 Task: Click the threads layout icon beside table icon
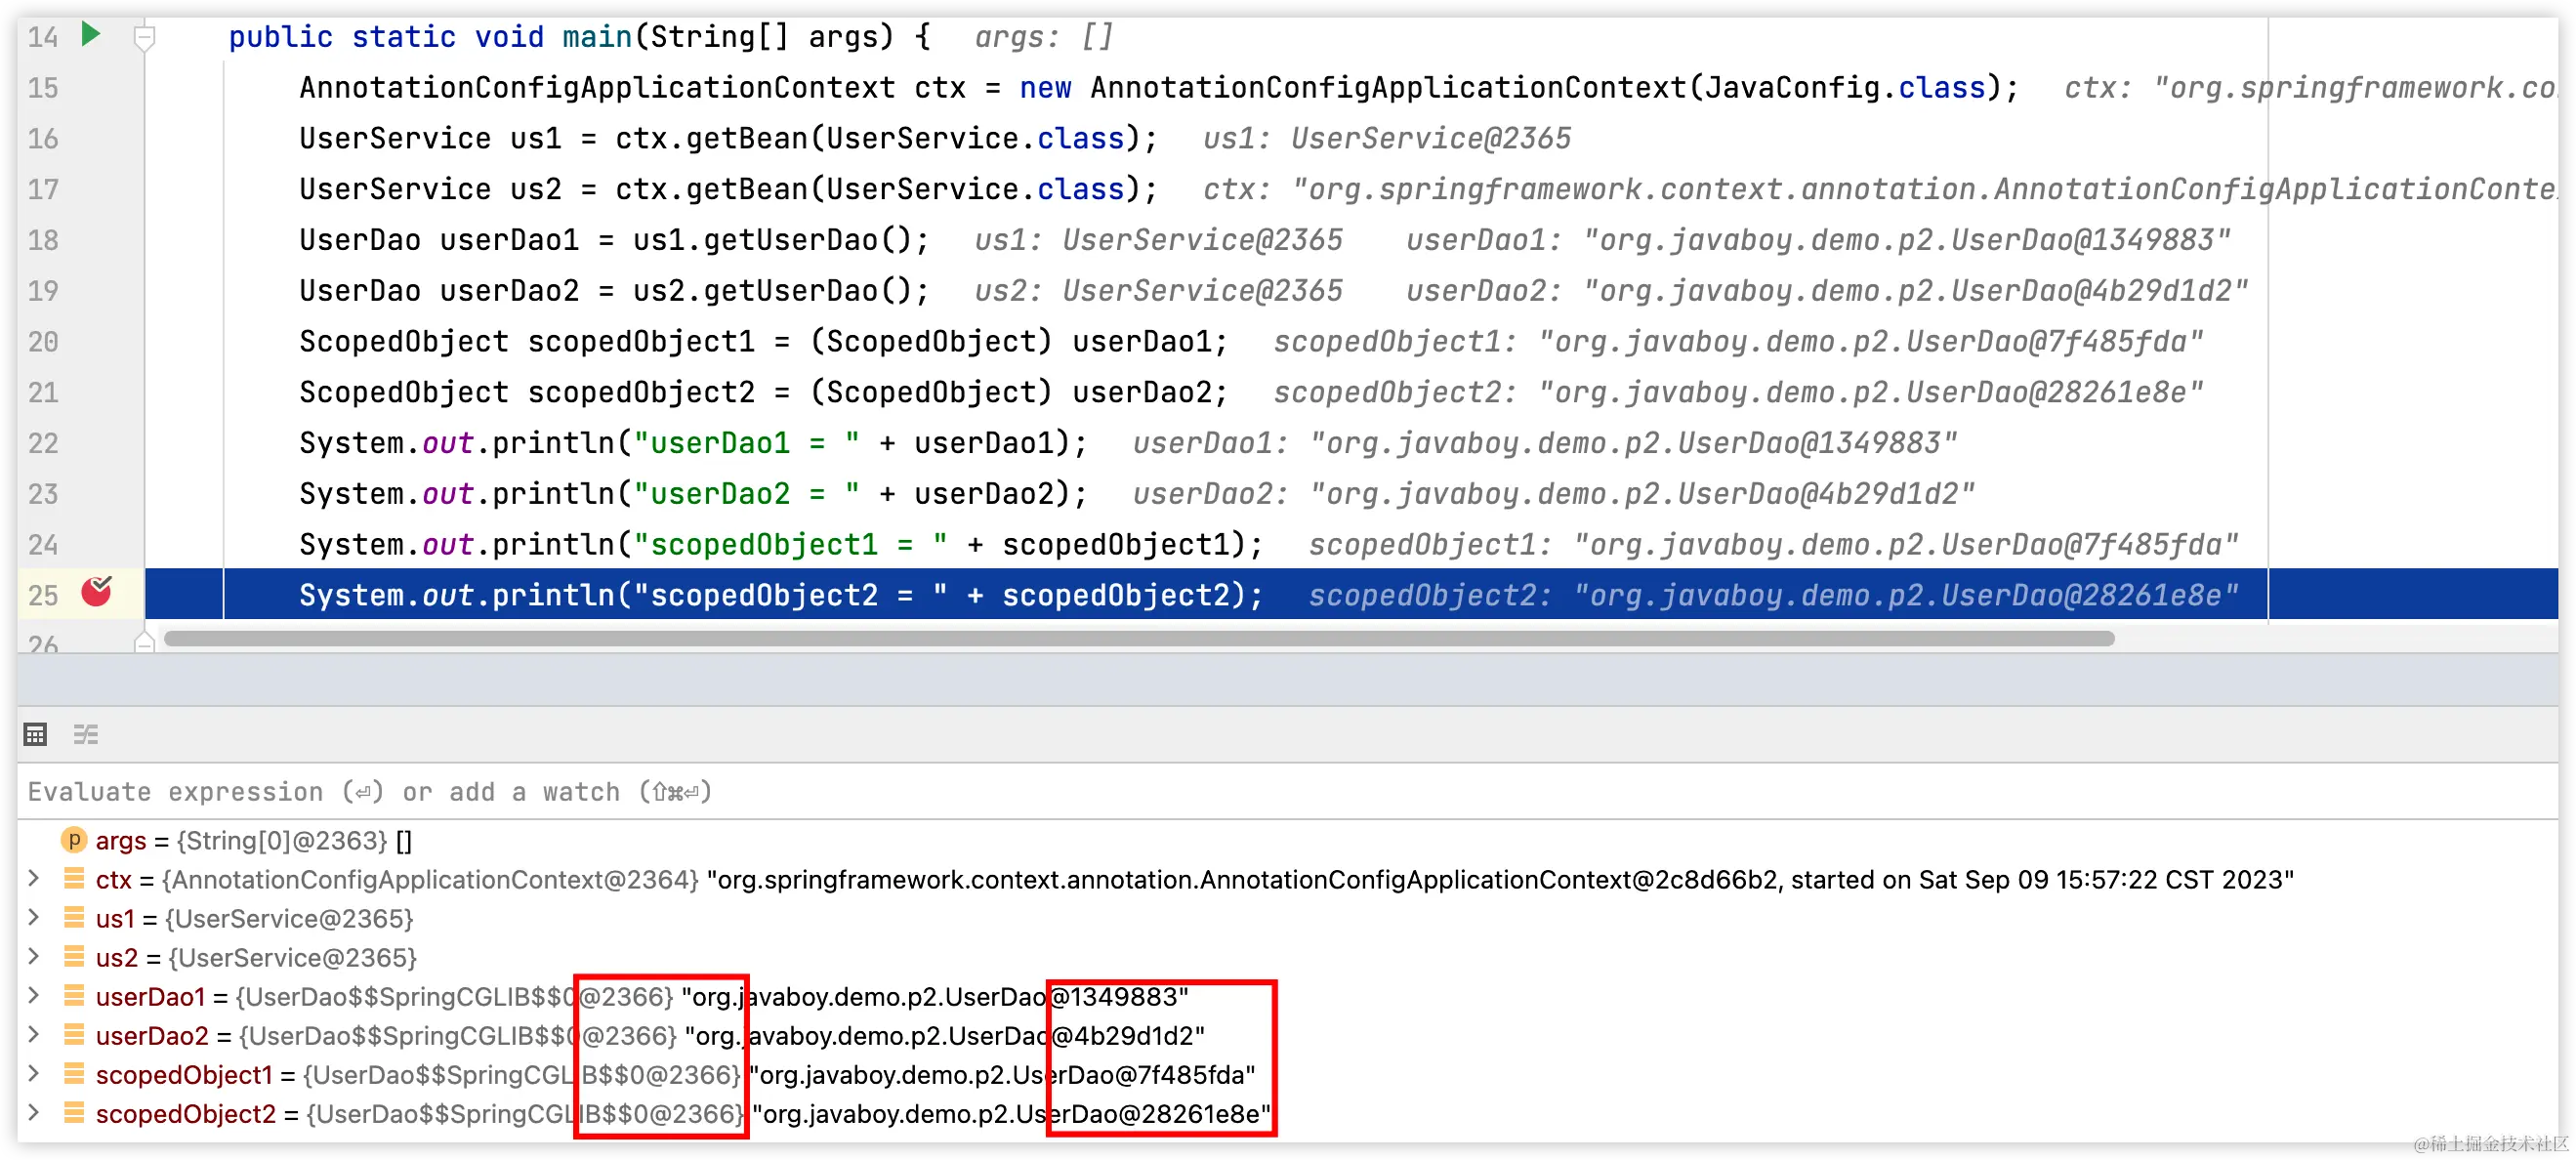point(86,735)
